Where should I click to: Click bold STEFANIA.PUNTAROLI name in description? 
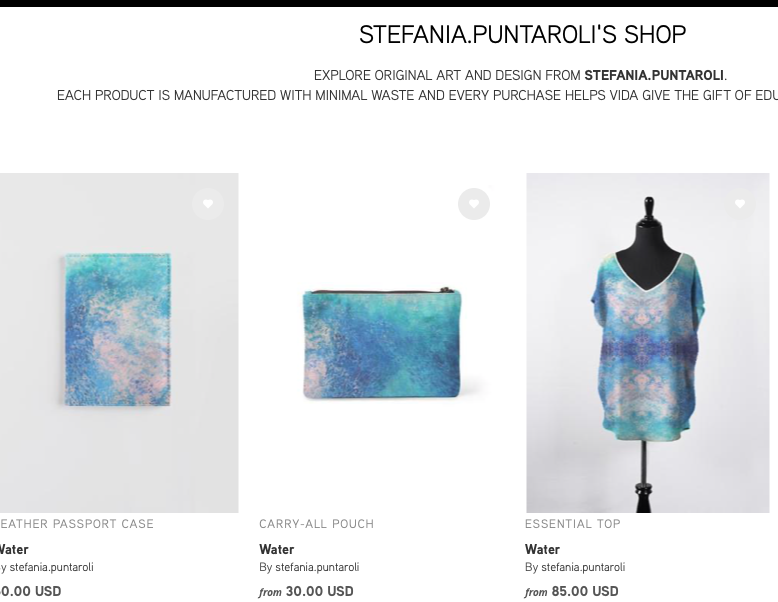[654, 75]
